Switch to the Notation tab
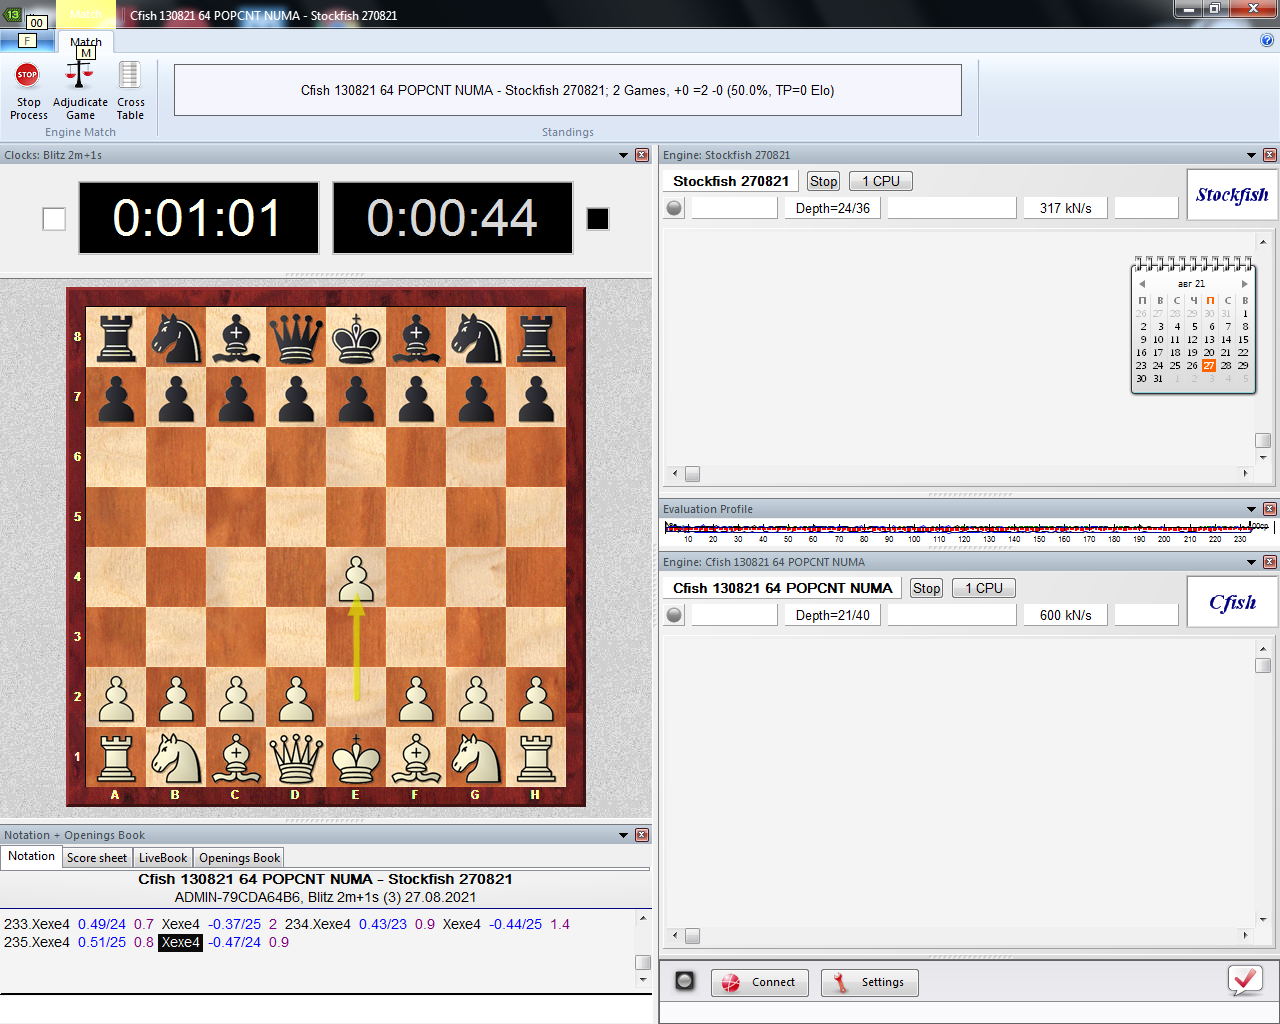Screen dimensions: 1280x1024 click(31, 856)
